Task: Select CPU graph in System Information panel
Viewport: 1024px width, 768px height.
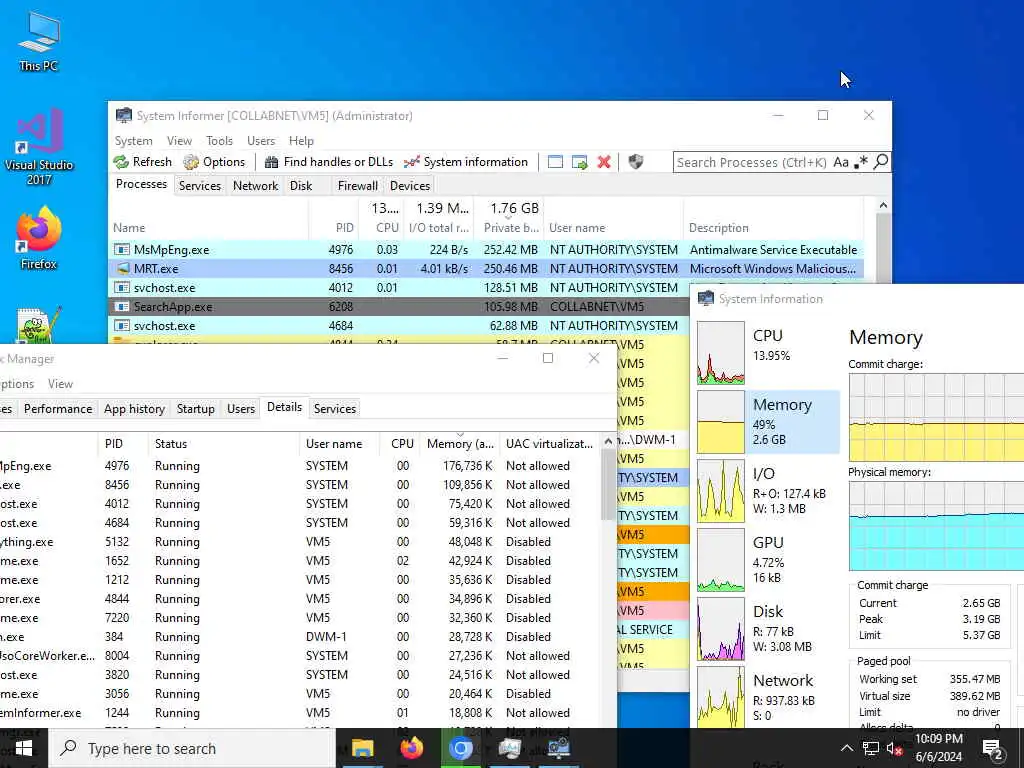Action: (x=720, y=353)
